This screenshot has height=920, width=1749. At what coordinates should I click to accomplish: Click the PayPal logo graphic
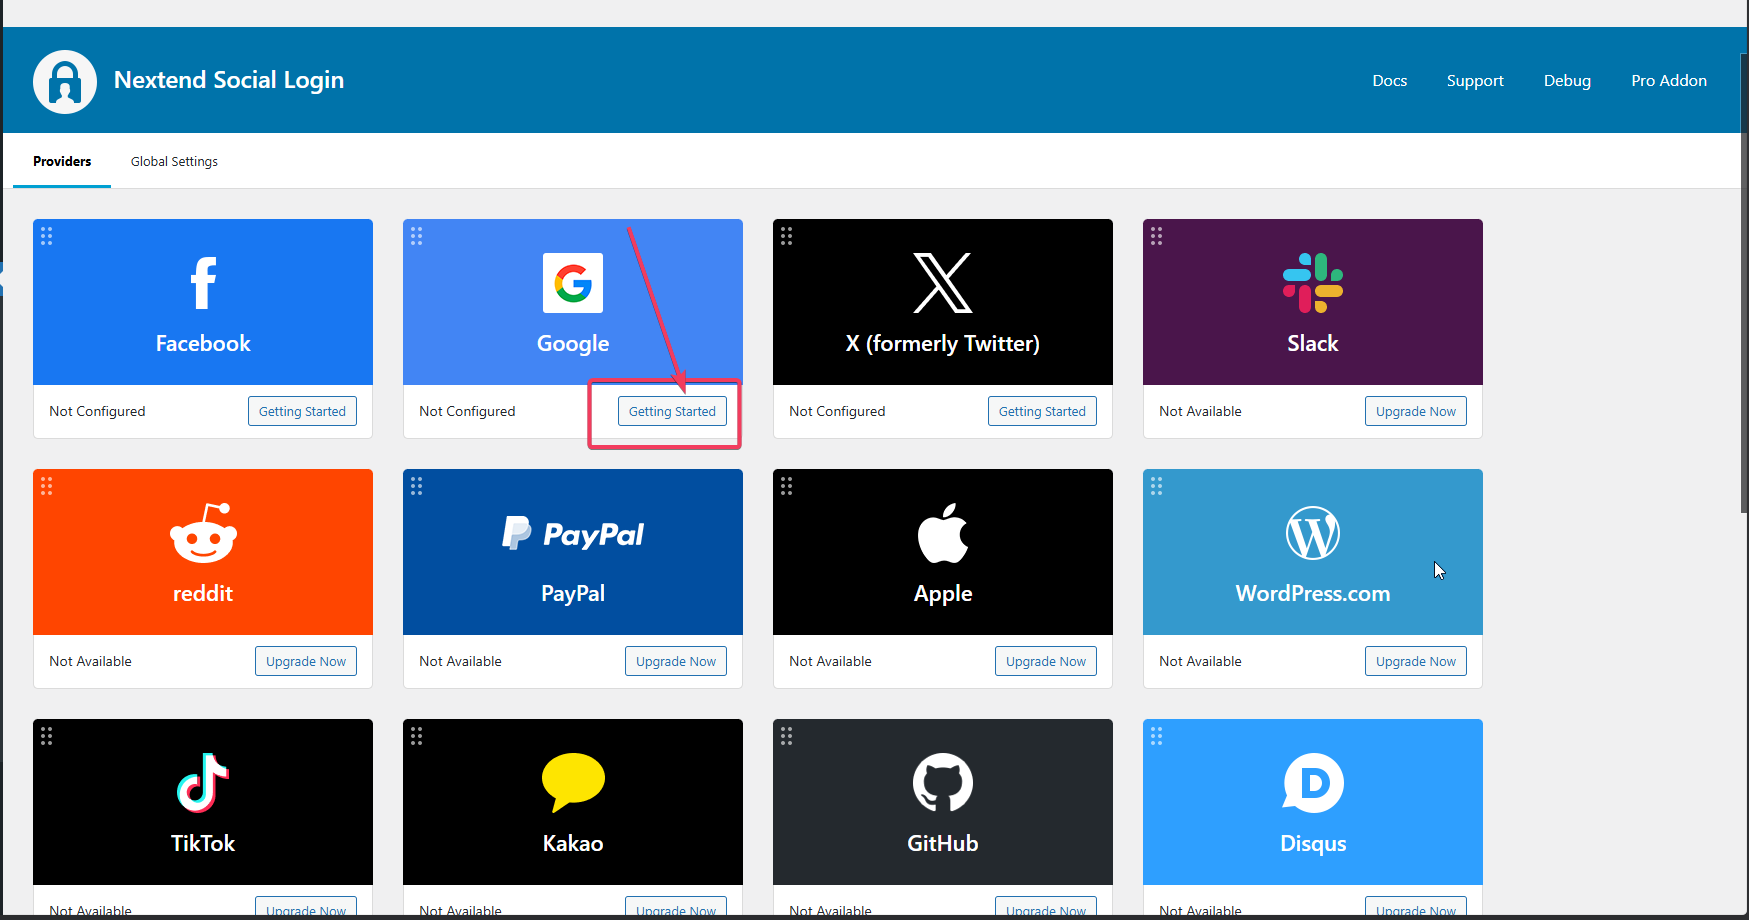coord(573,533)
